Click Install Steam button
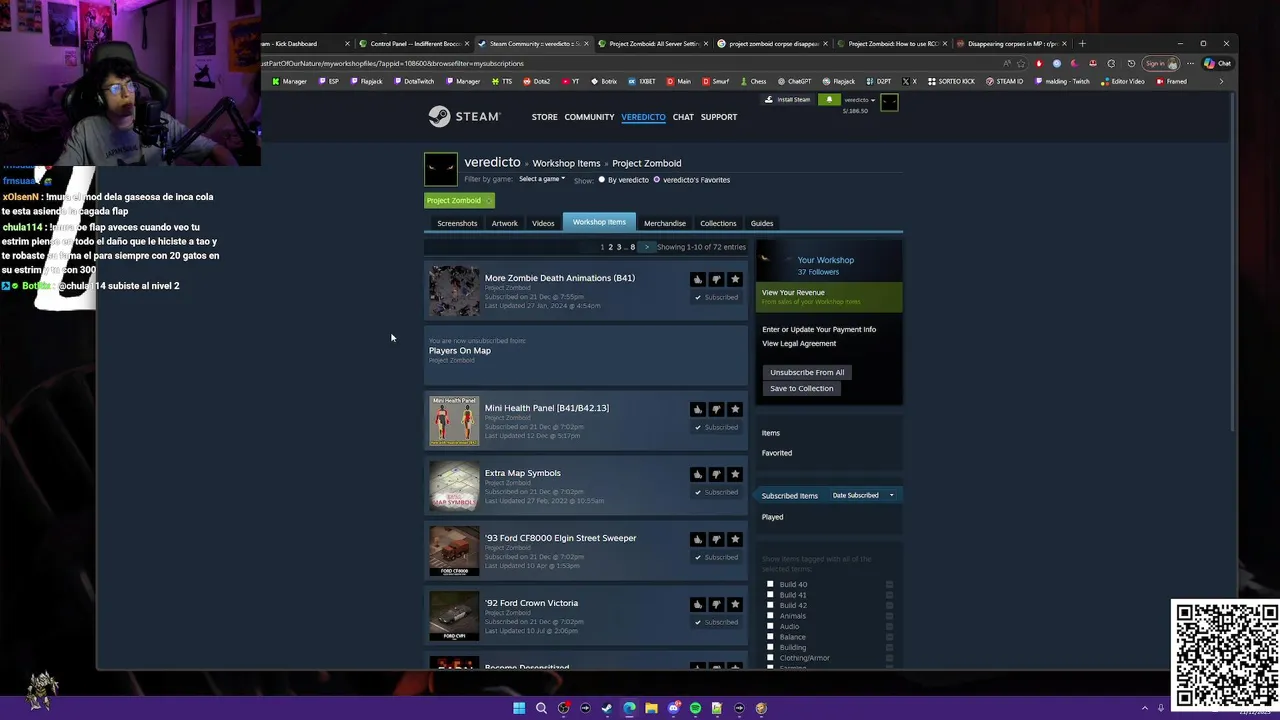The height and width of the screenshot is (720, 1280). (x=788, y=100)
